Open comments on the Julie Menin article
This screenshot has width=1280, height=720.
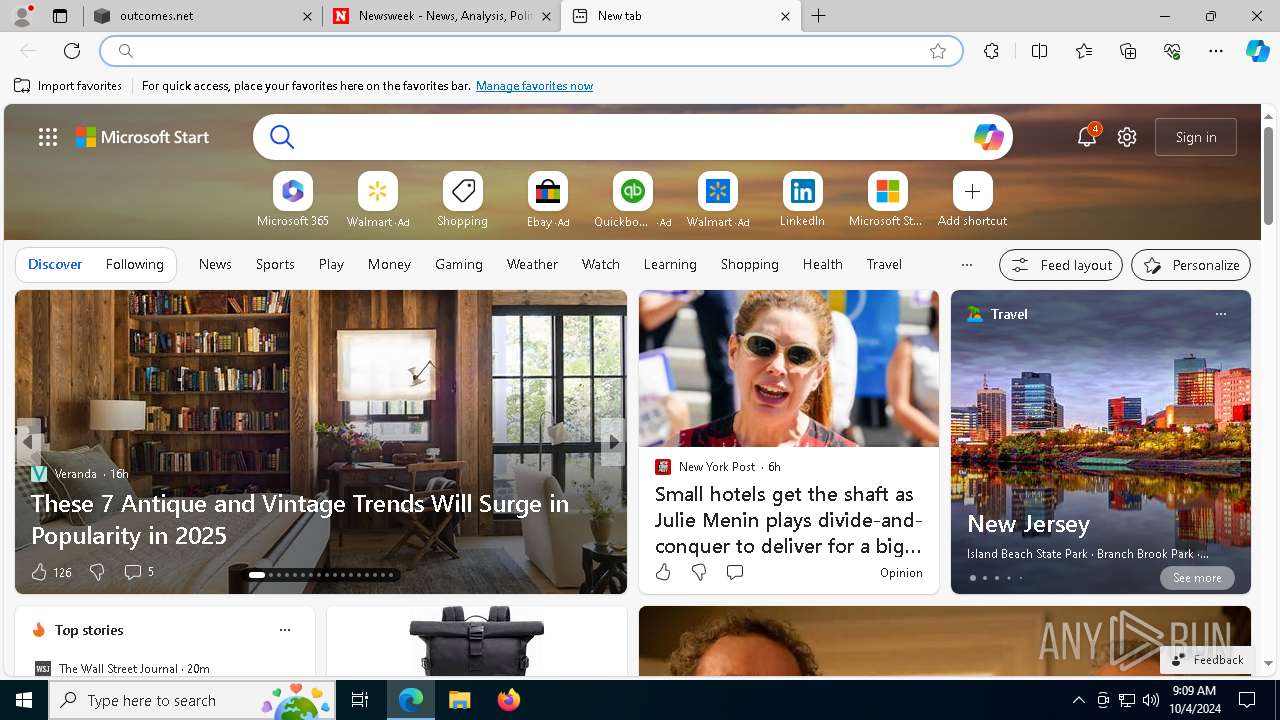[x=735, y=572]
